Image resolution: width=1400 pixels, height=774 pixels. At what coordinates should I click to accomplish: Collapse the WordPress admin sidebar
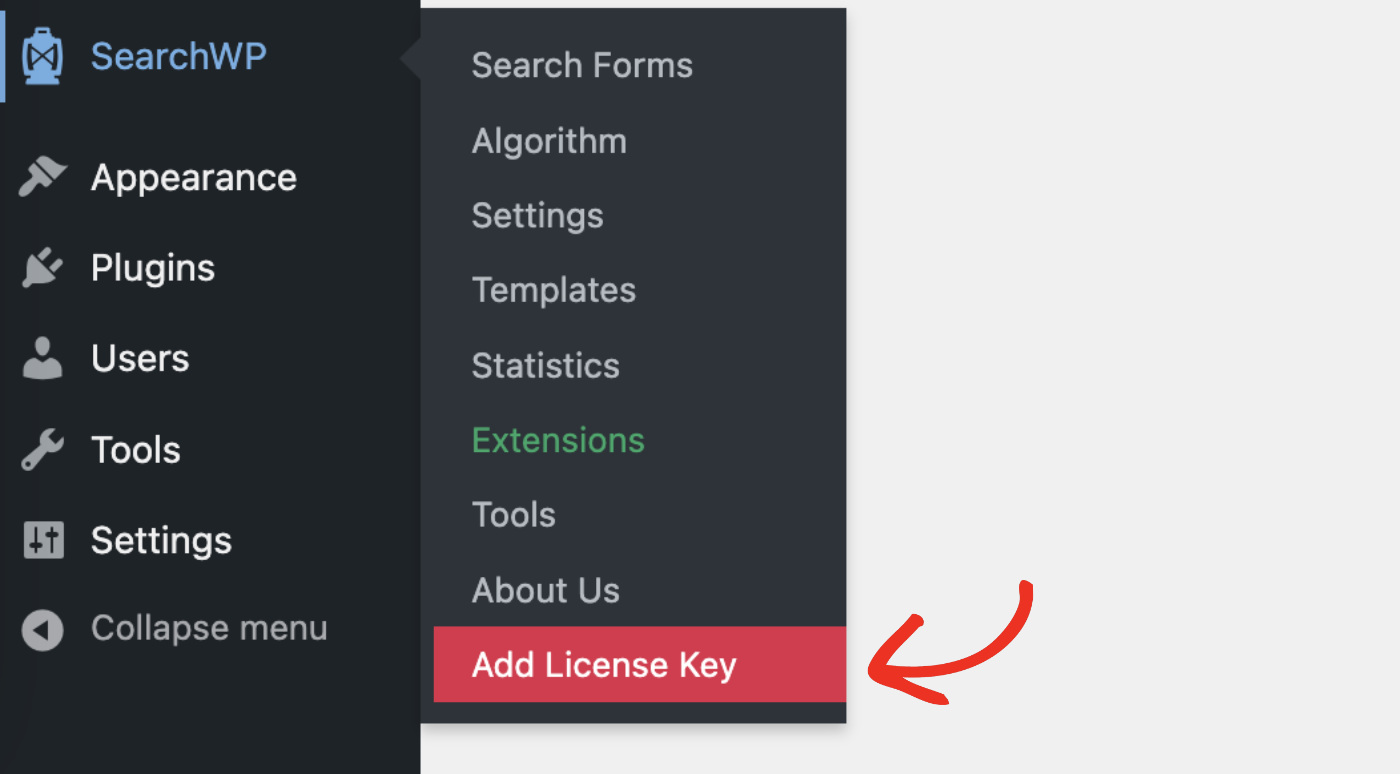pyautogui.click(x=208, y=629)
